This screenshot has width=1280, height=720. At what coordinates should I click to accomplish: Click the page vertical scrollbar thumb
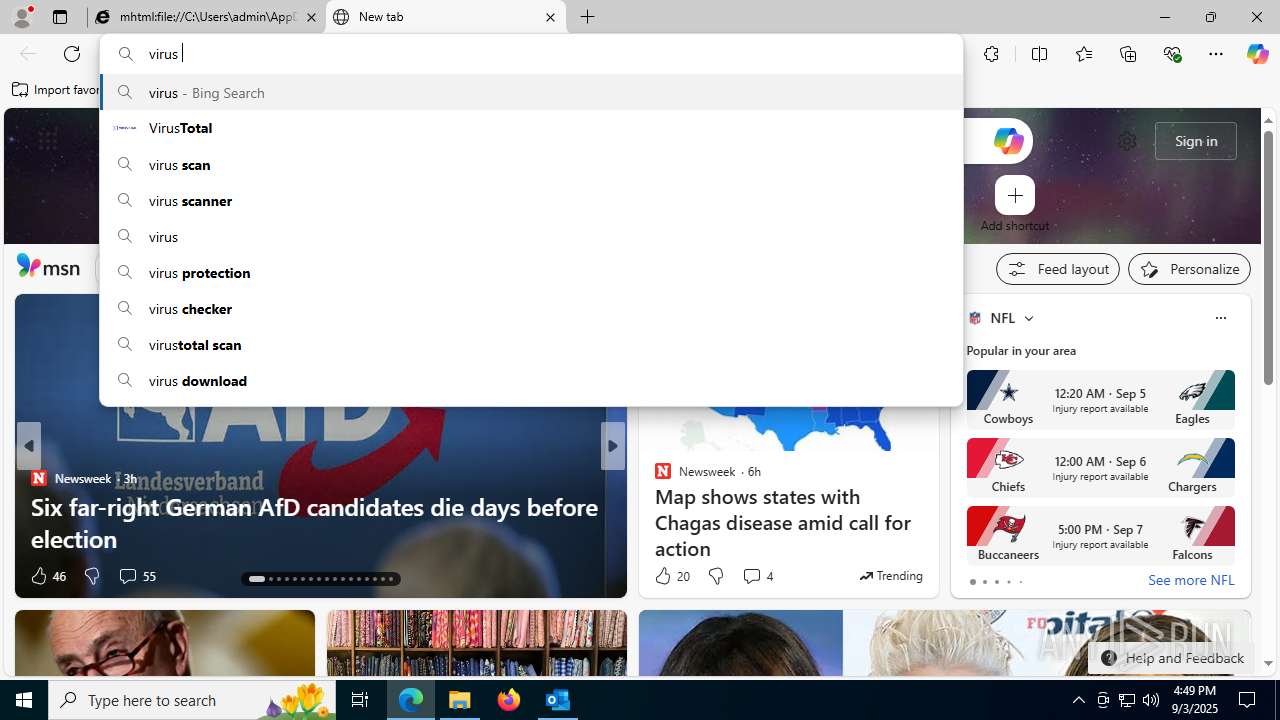tap(1268, 257)
